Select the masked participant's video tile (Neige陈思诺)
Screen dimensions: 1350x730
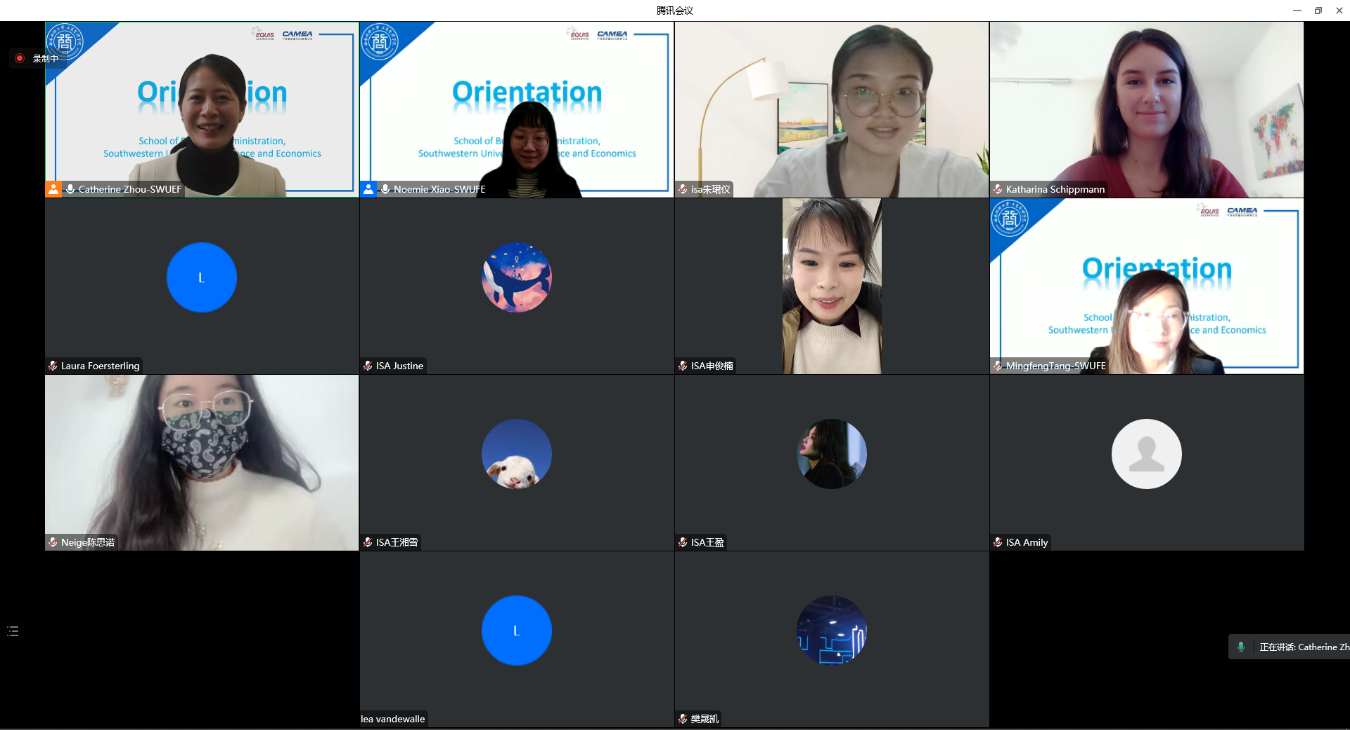point(201,460)
